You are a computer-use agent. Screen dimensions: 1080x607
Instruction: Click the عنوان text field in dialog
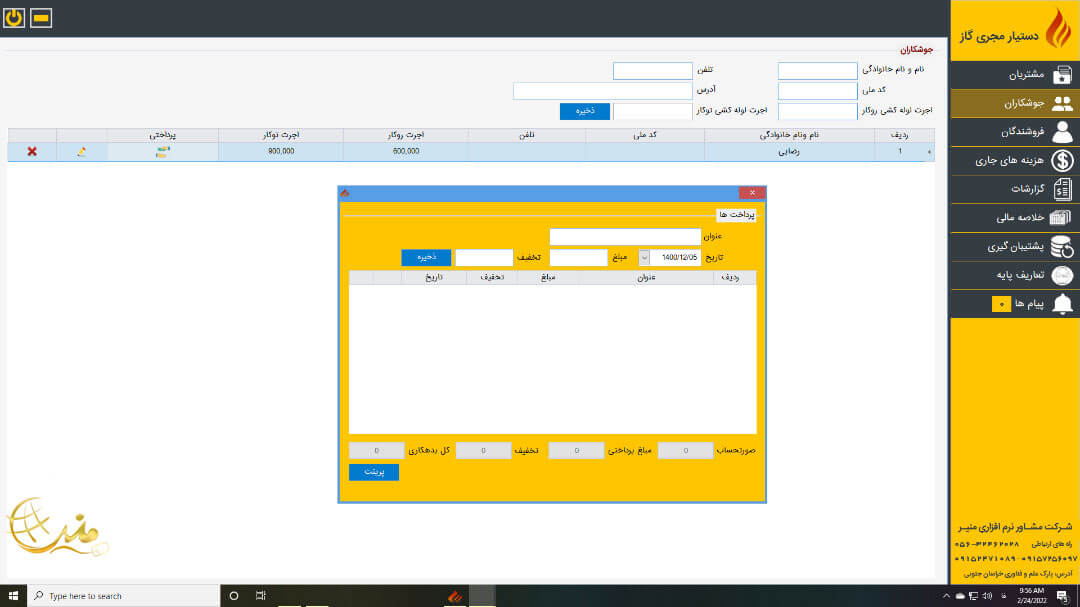625,236
